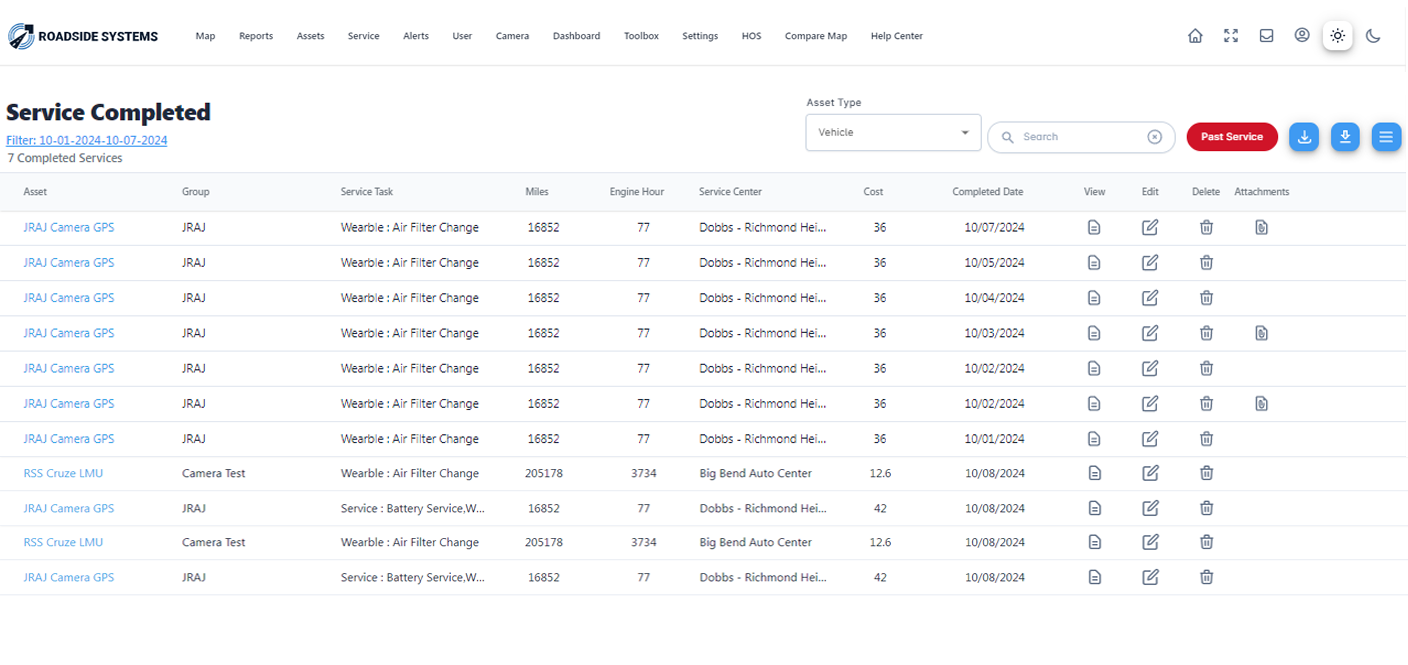Click inside the Search input field
1408x665 pixels.
coord(1080,137)
